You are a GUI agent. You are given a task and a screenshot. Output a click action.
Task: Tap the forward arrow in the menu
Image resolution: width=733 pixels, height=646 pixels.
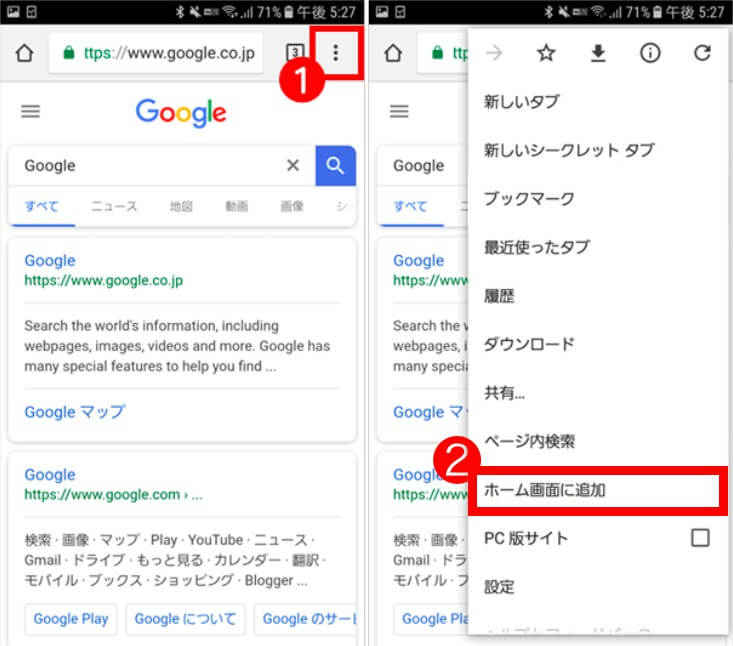(x=494, y=54)
